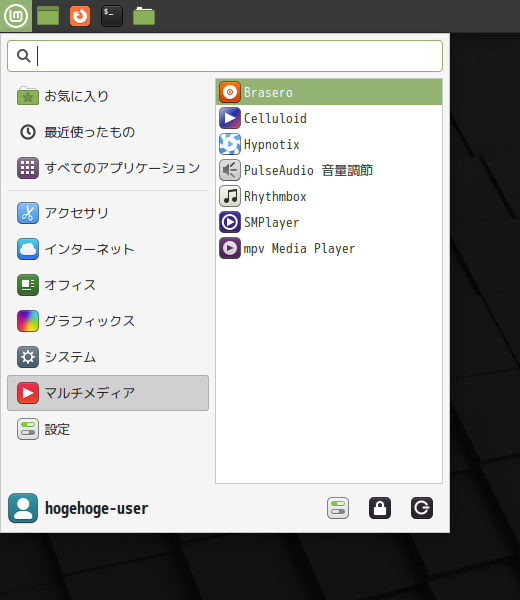Launch SMPlayer from its name text
The height and width of the screenshot is (600, 520).
point(272,223)
